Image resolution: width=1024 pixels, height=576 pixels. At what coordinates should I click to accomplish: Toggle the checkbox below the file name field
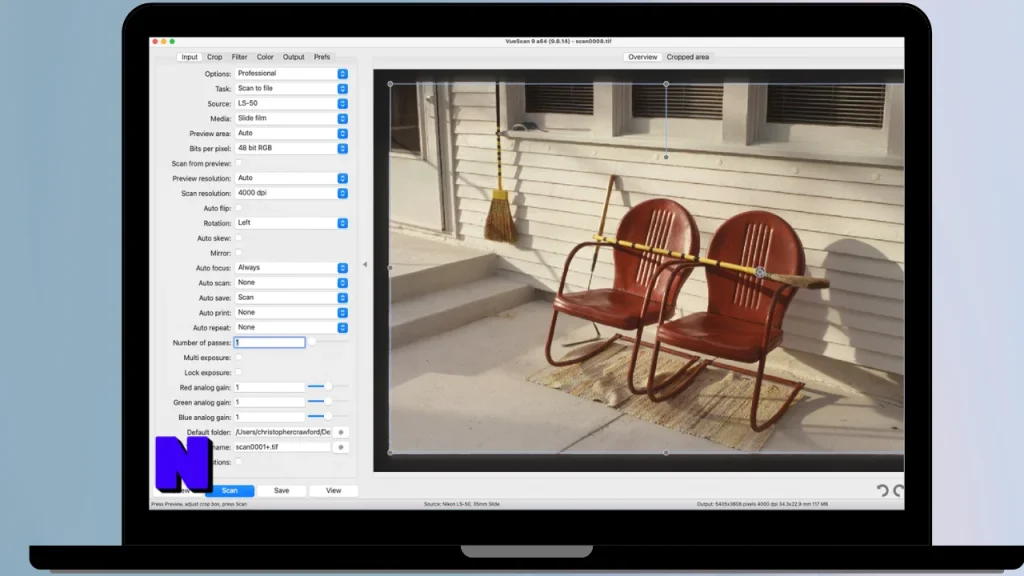(238, 462)
